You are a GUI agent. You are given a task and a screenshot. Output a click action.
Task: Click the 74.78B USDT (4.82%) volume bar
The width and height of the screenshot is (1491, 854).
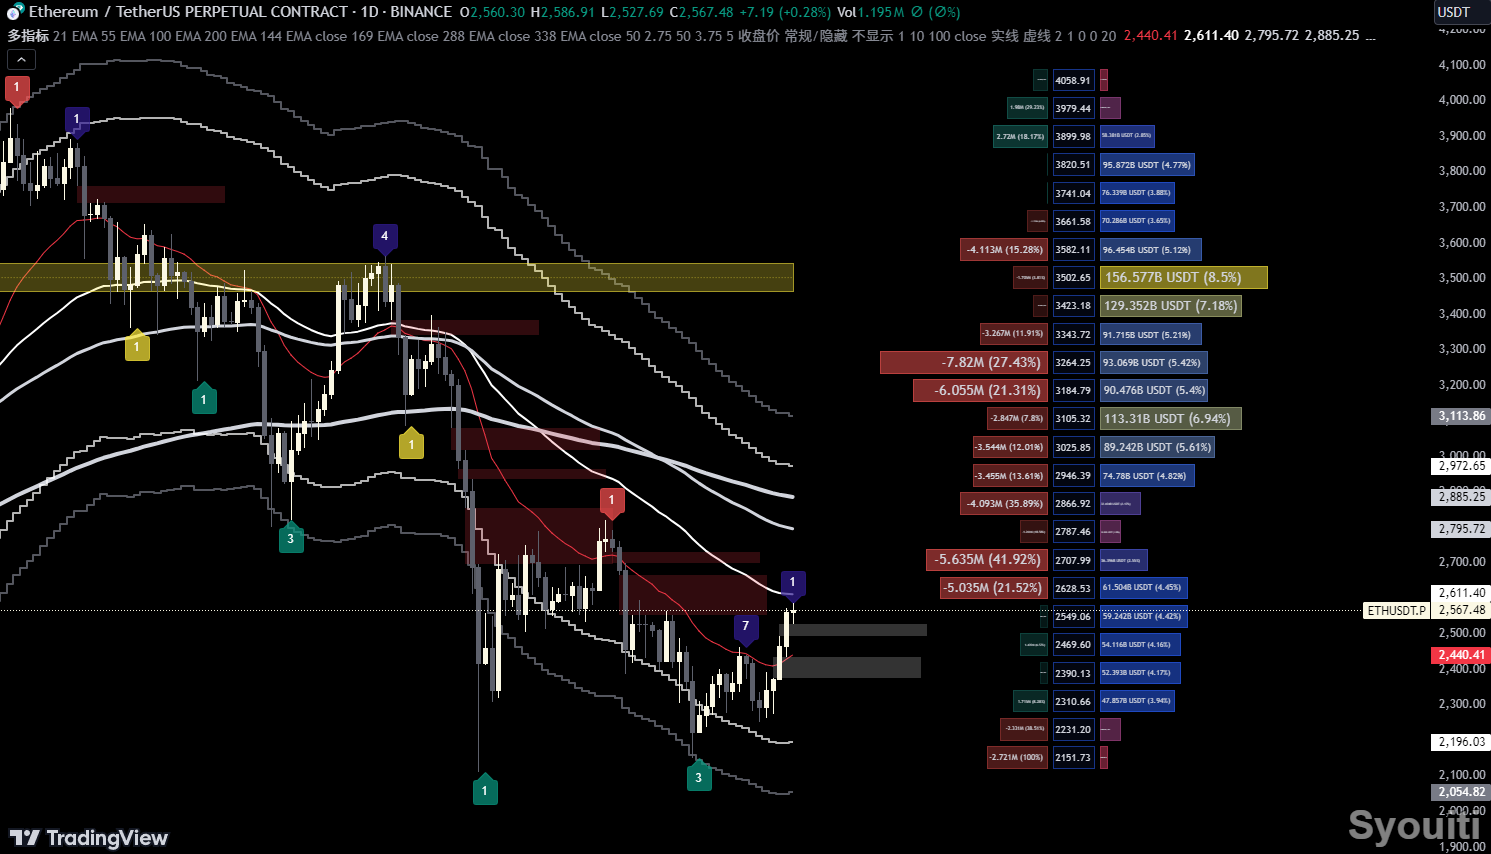[x=1147, y=476]
